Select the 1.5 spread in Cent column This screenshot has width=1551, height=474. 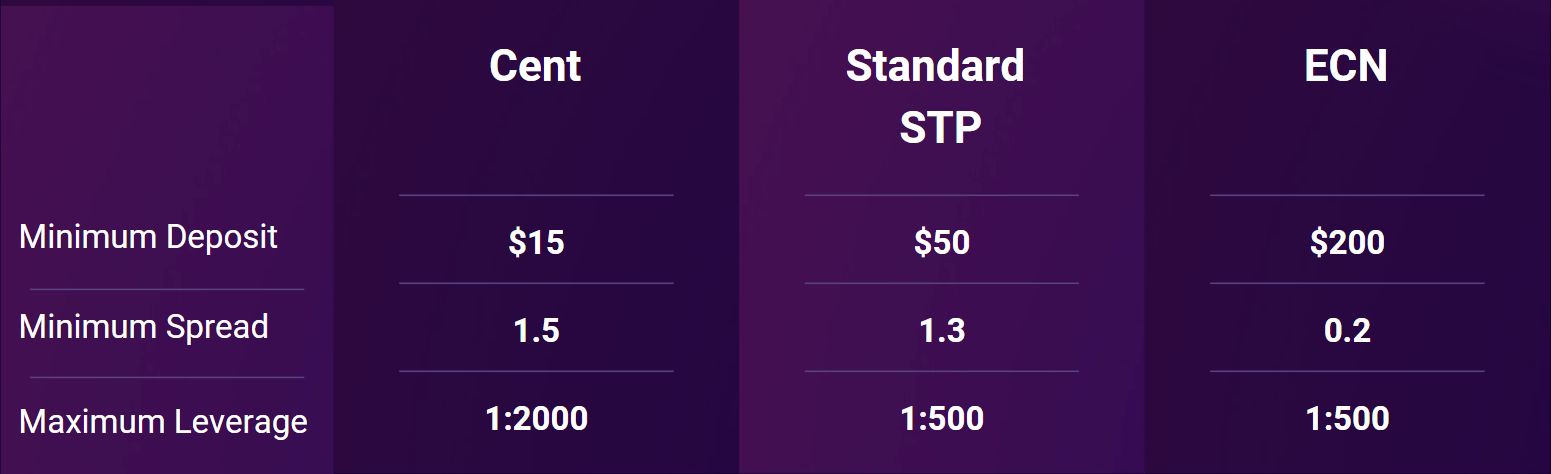click(536, 331)
